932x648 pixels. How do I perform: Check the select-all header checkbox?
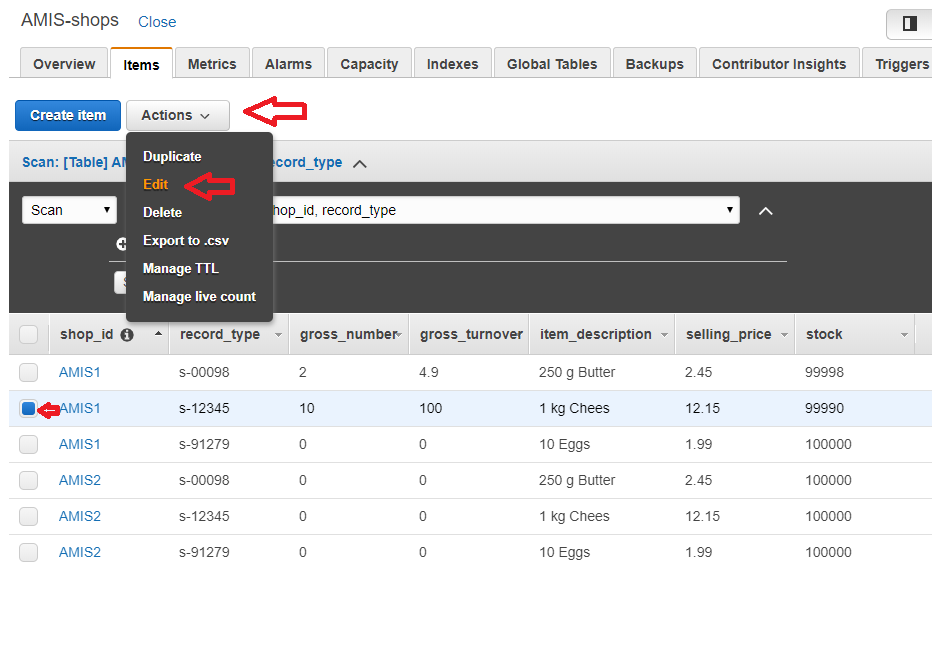[29, 334]
